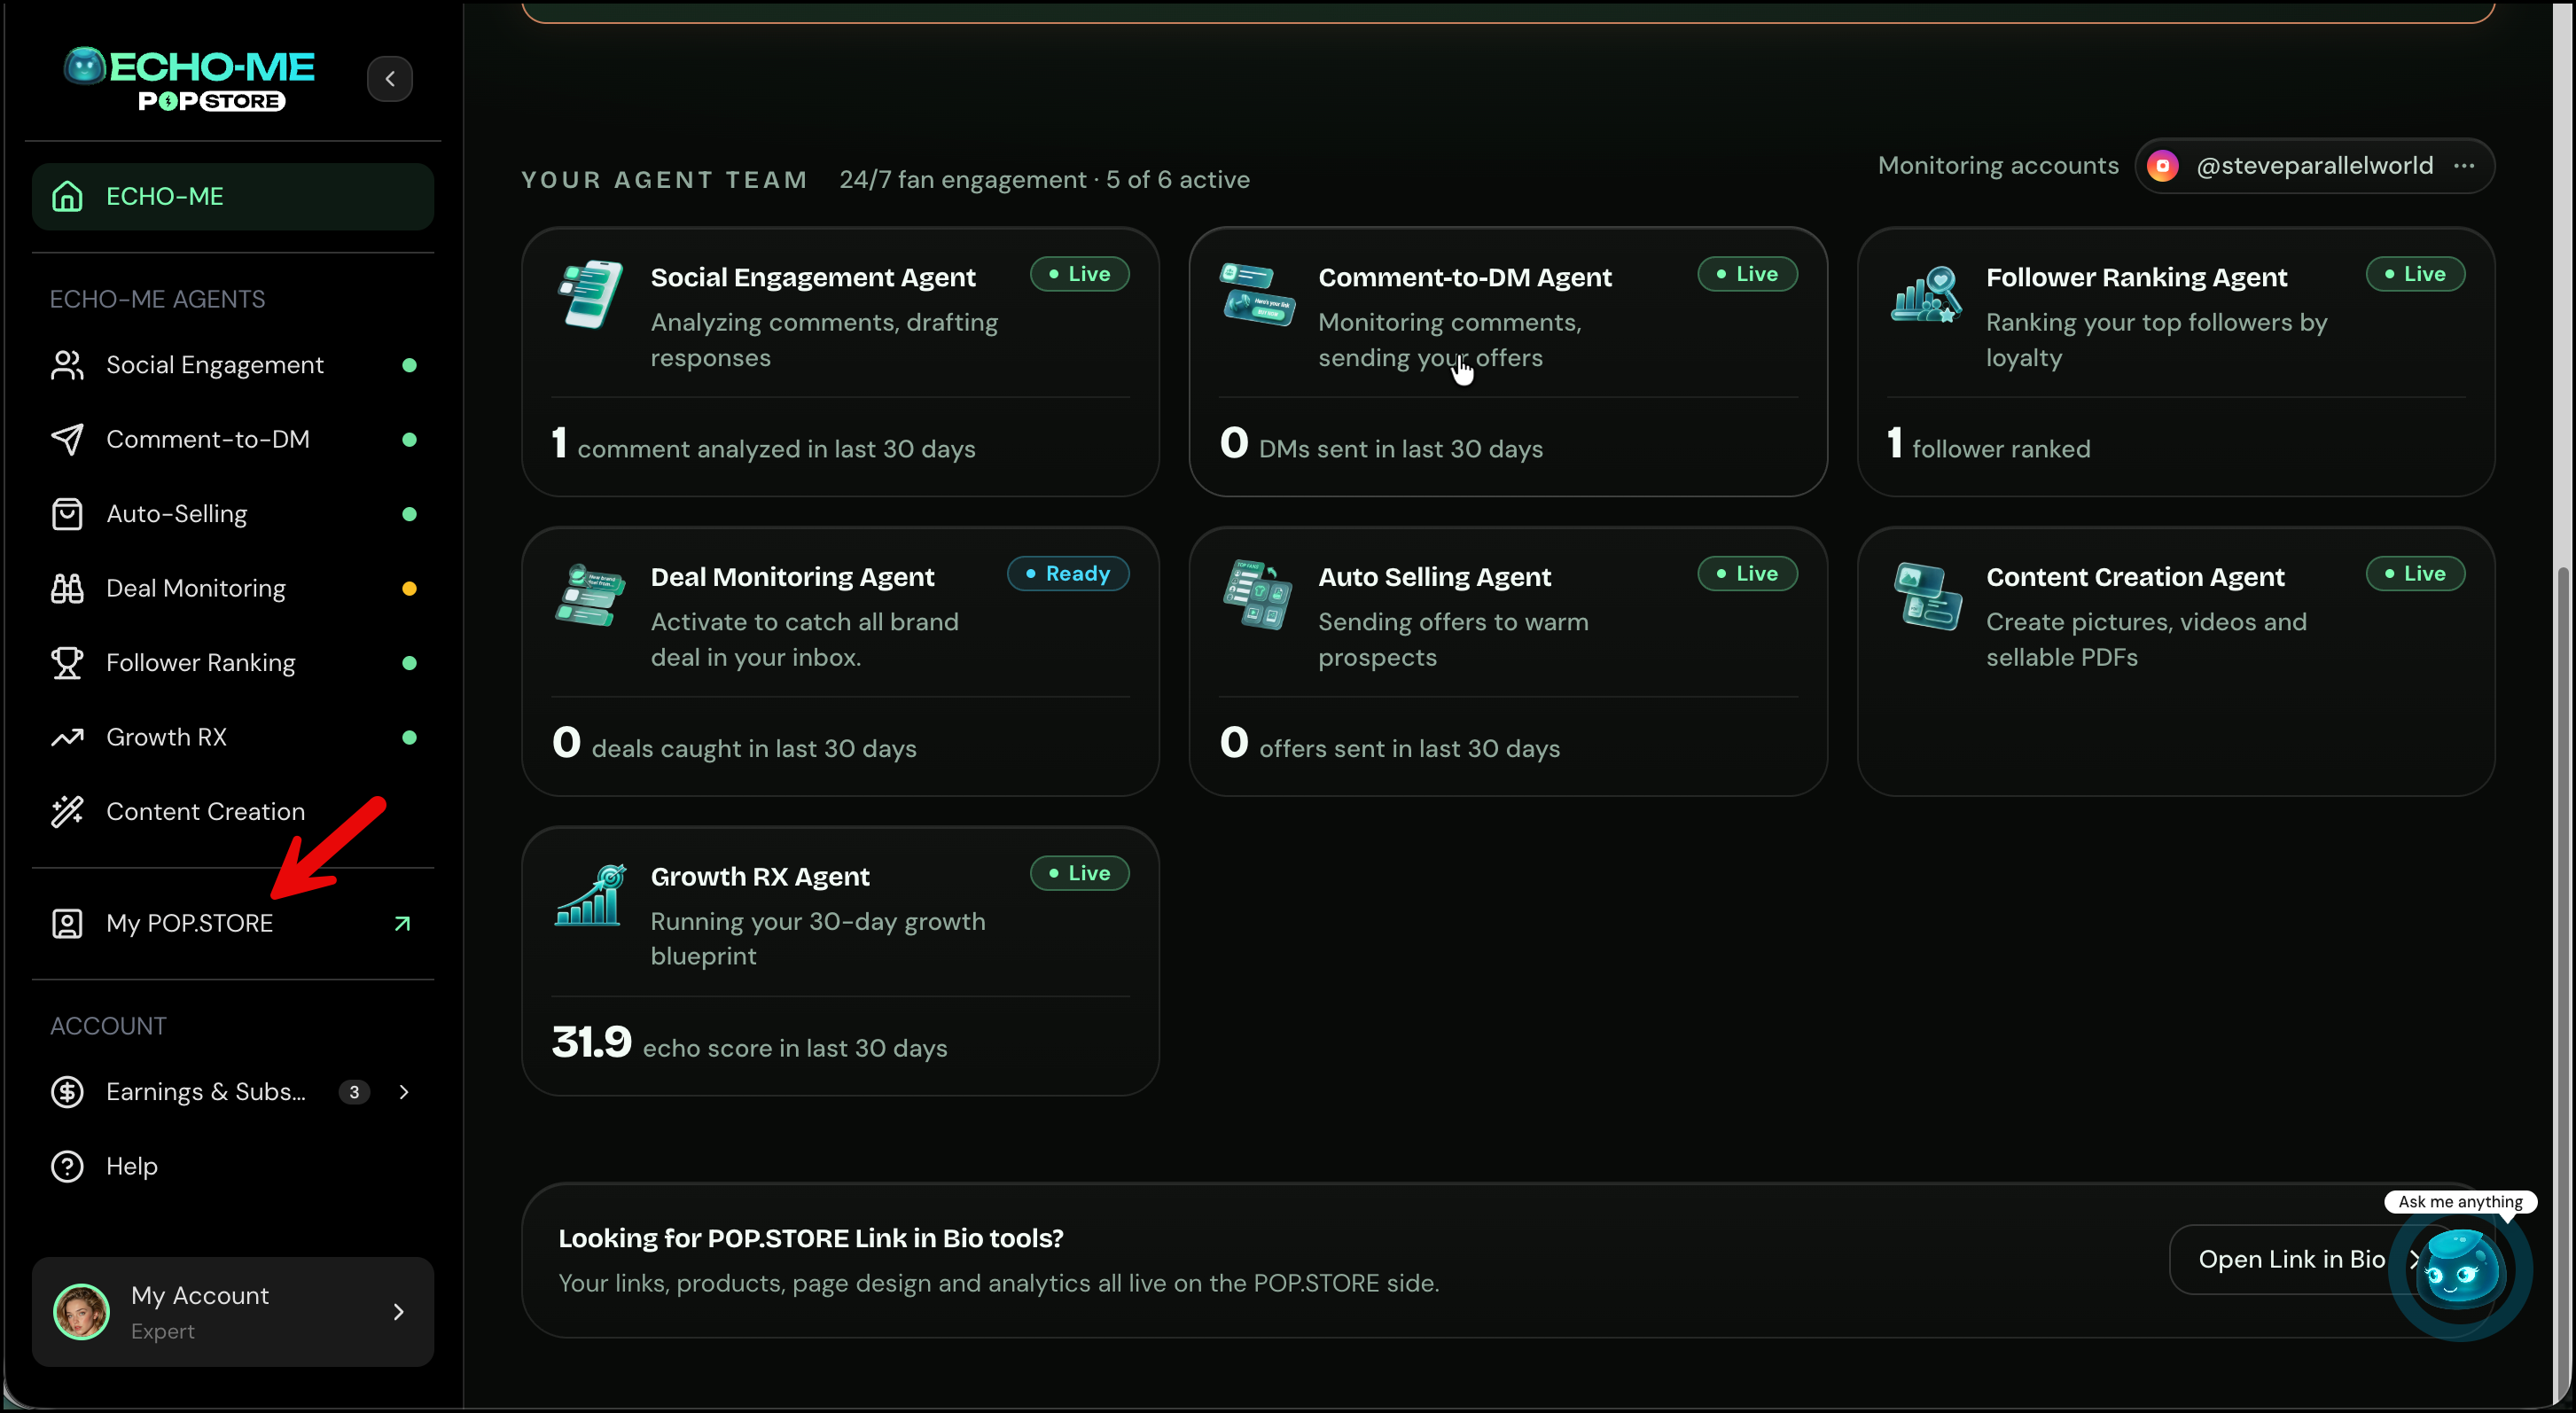Open the Ask me anything chatbot avatar
The image size is (2576, 1413).
point(2461,1269)
